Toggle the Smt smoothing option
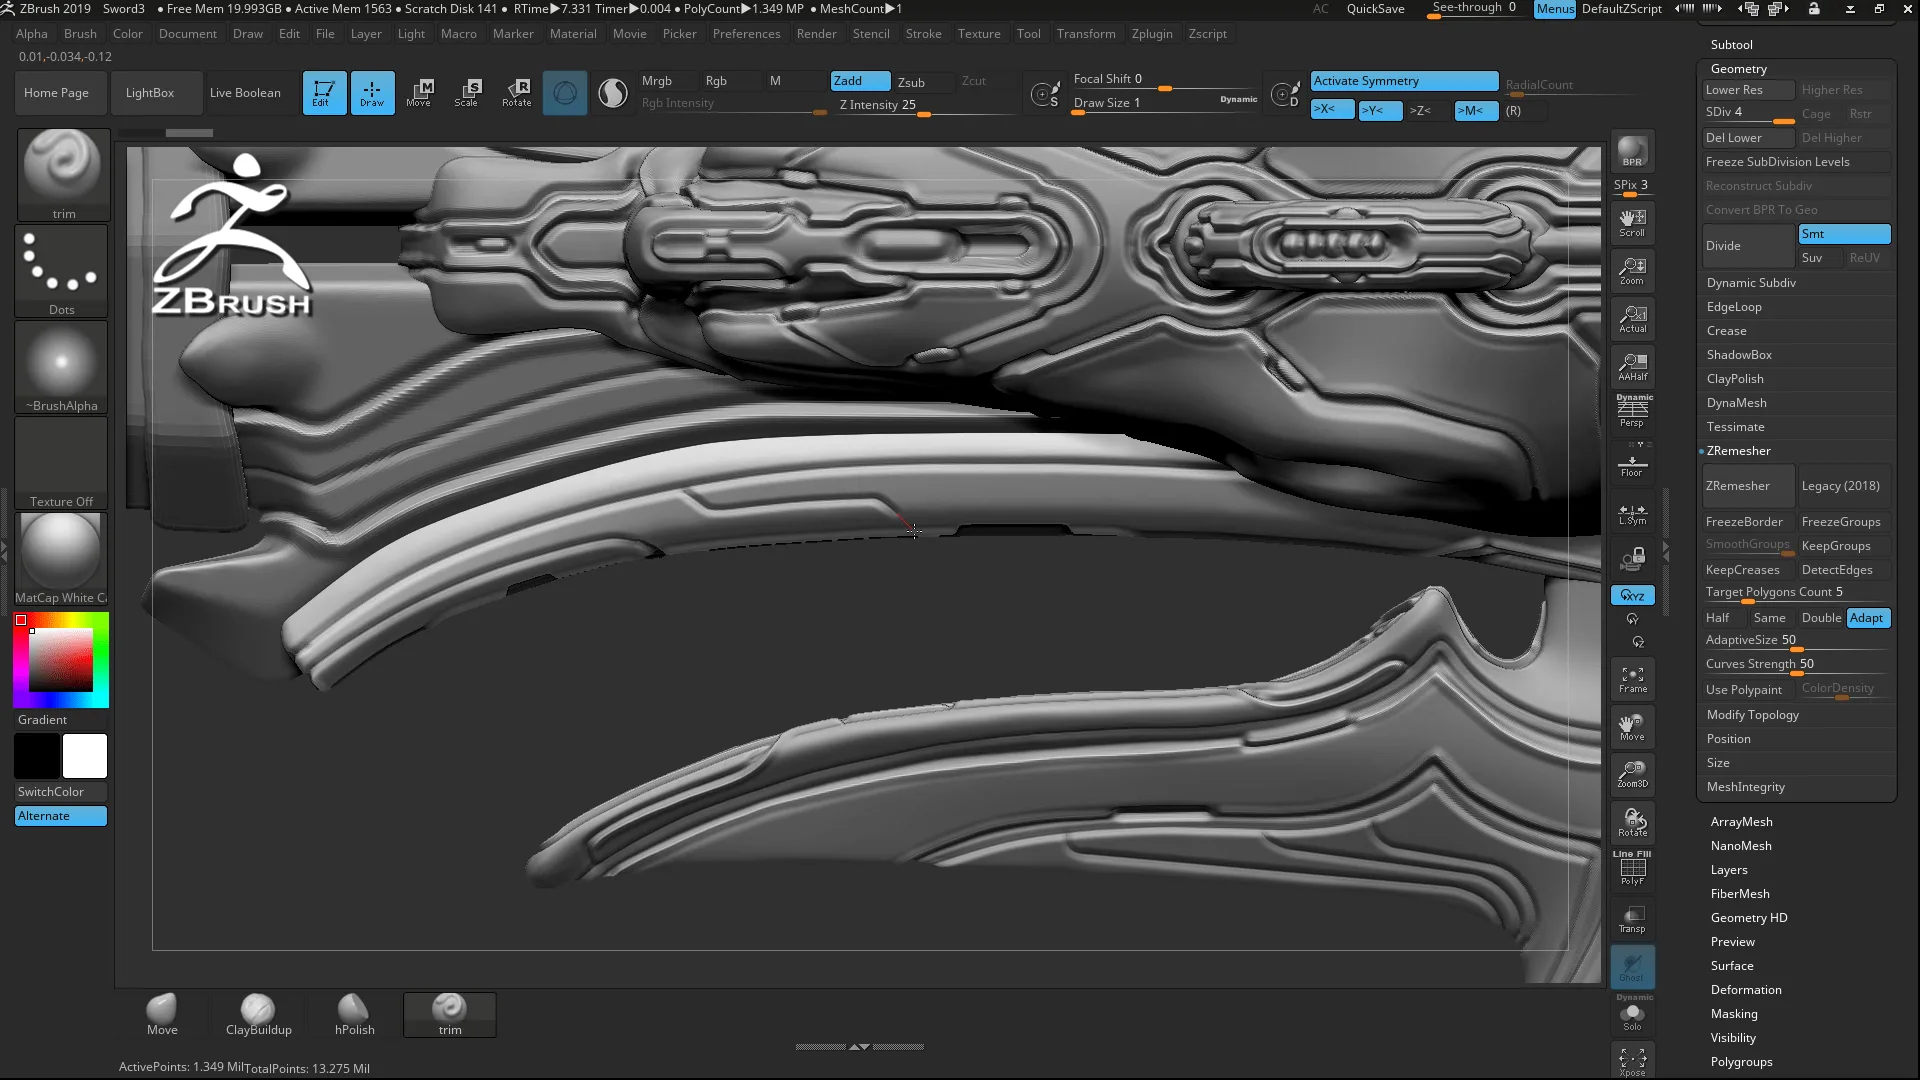This screenshot has width=1920, height=1080. point(1843,234)
